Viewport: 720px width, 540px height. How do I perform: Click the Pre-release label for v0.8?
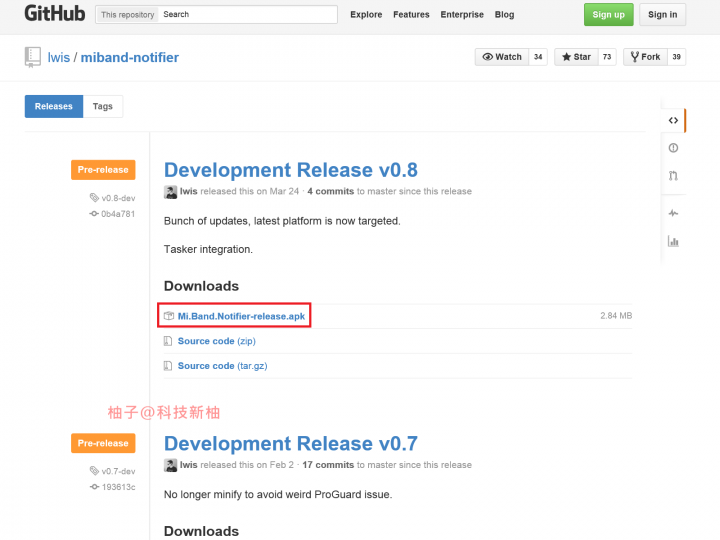point(103,170)
